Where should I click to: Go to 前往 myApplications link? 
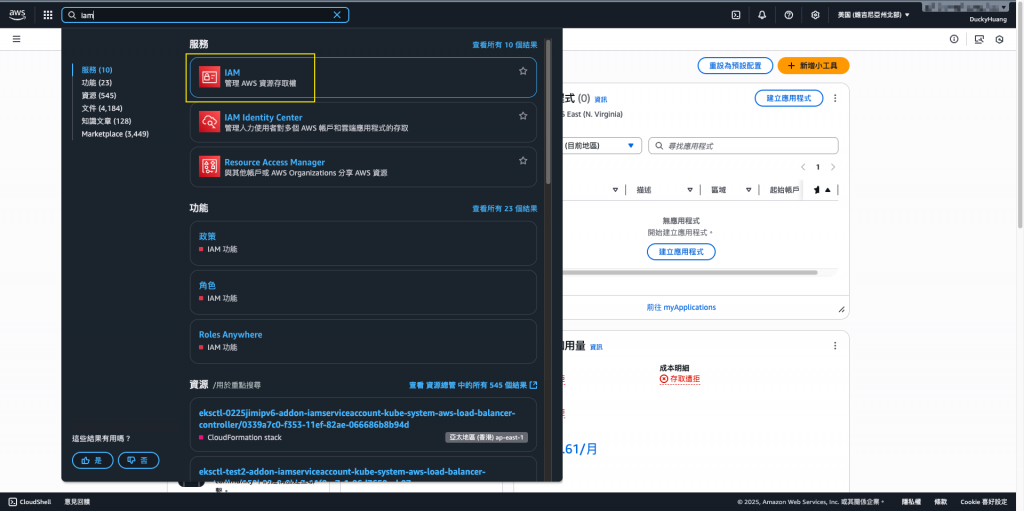coord(681,307)
